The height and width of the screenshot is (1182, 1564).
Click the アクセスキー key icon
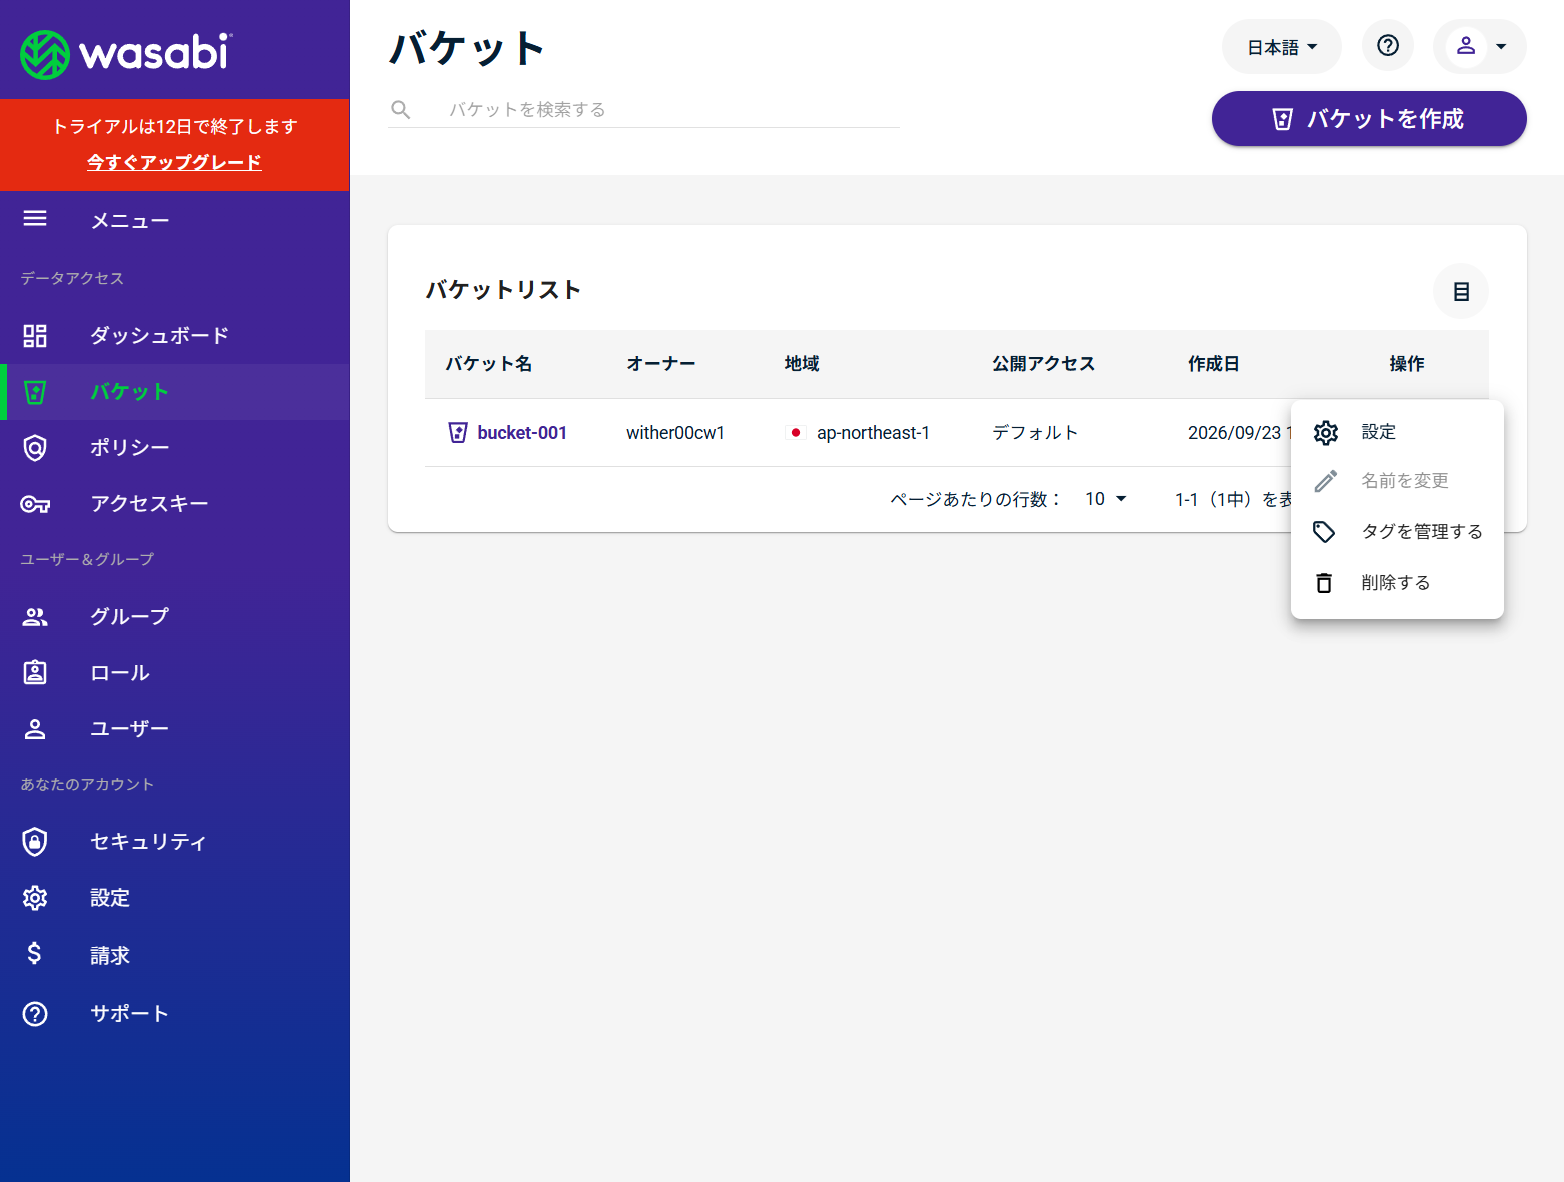(35, 504)
